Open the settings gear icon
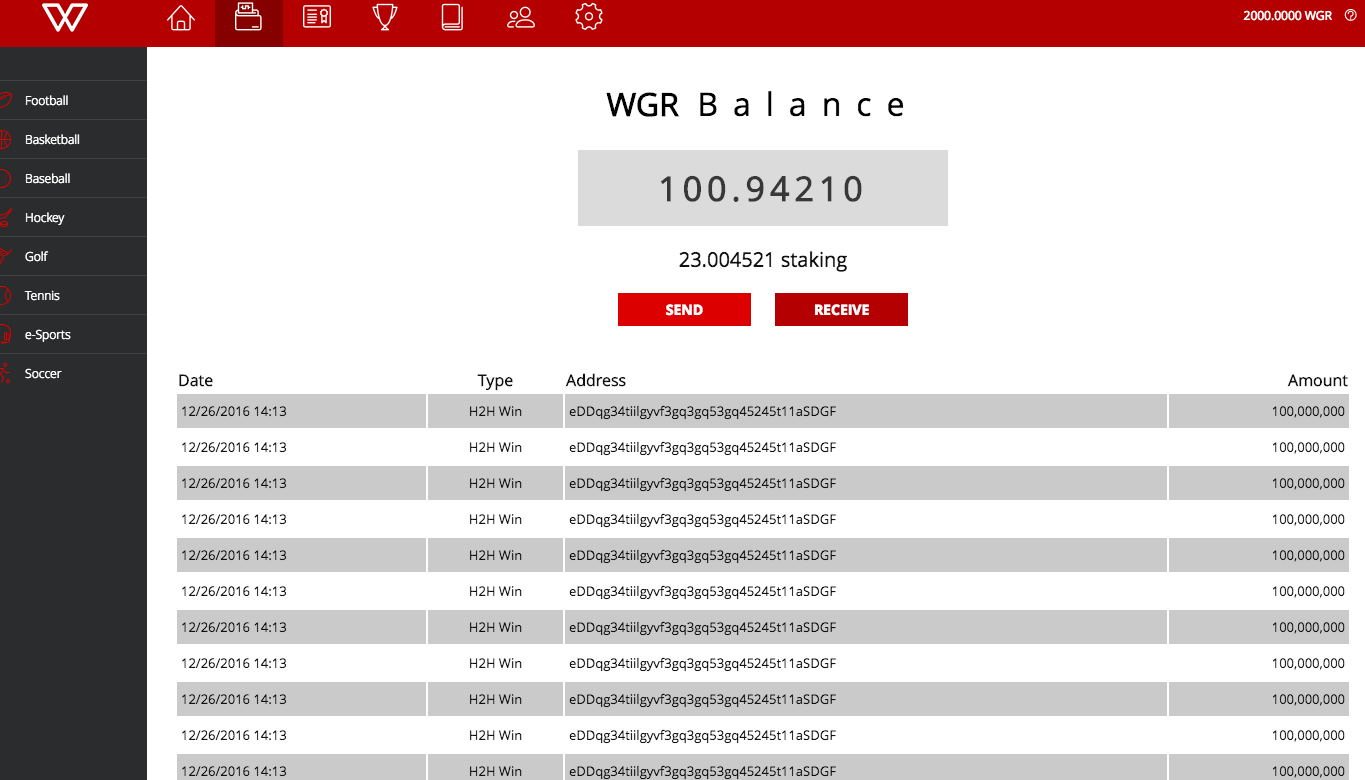This screenshot has width=1365, height=780. pyautogui.click(x=589, y=17)
